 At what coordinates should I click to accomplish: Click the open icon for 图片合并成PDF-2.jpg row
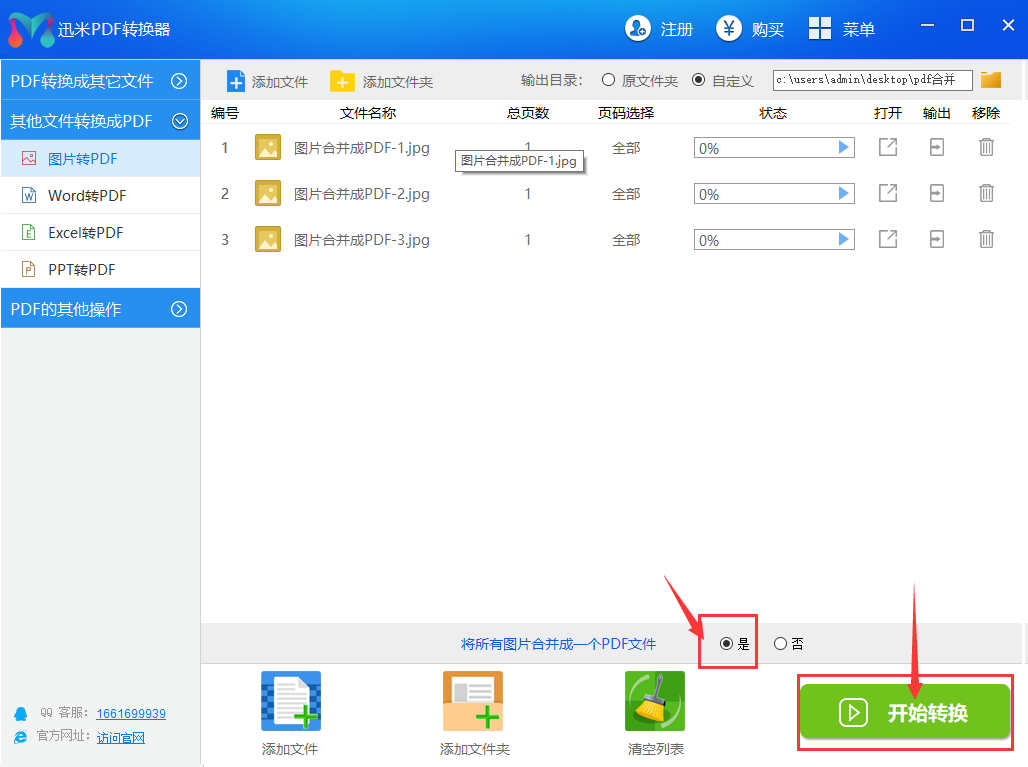click(887, 193)
